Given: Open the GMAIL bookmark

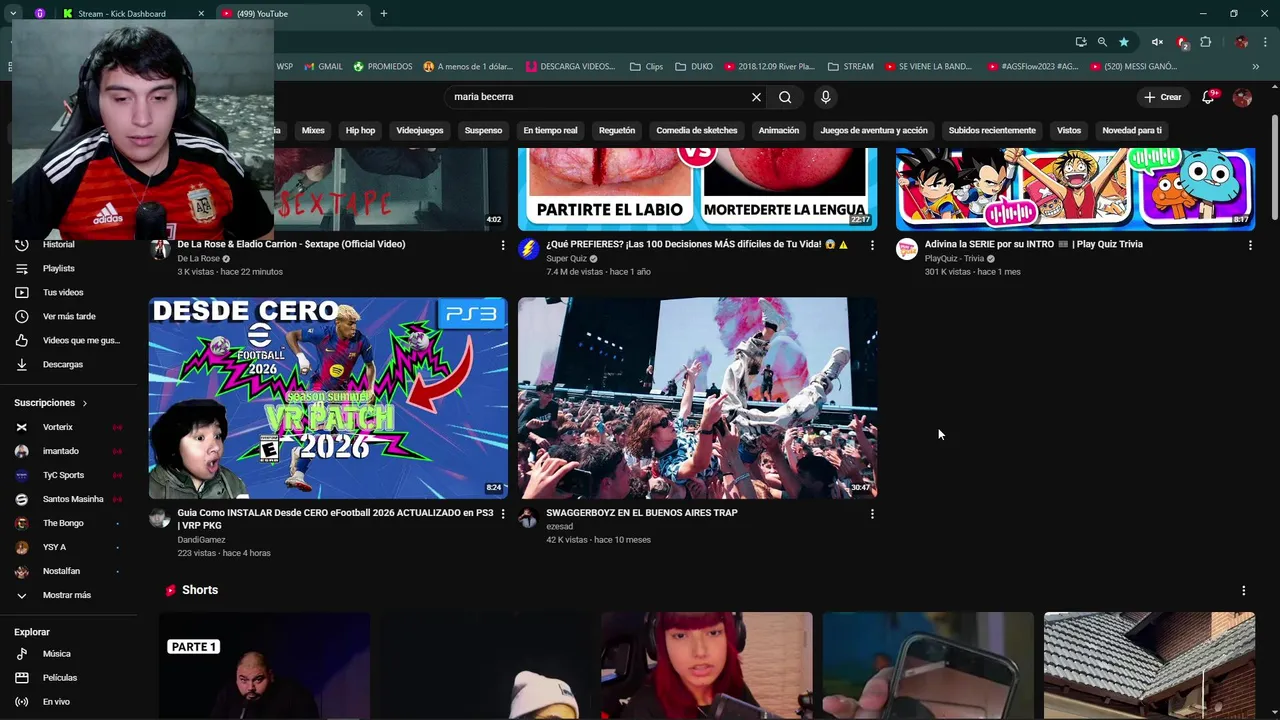Looking at the screenshot, I should point(323,67).
